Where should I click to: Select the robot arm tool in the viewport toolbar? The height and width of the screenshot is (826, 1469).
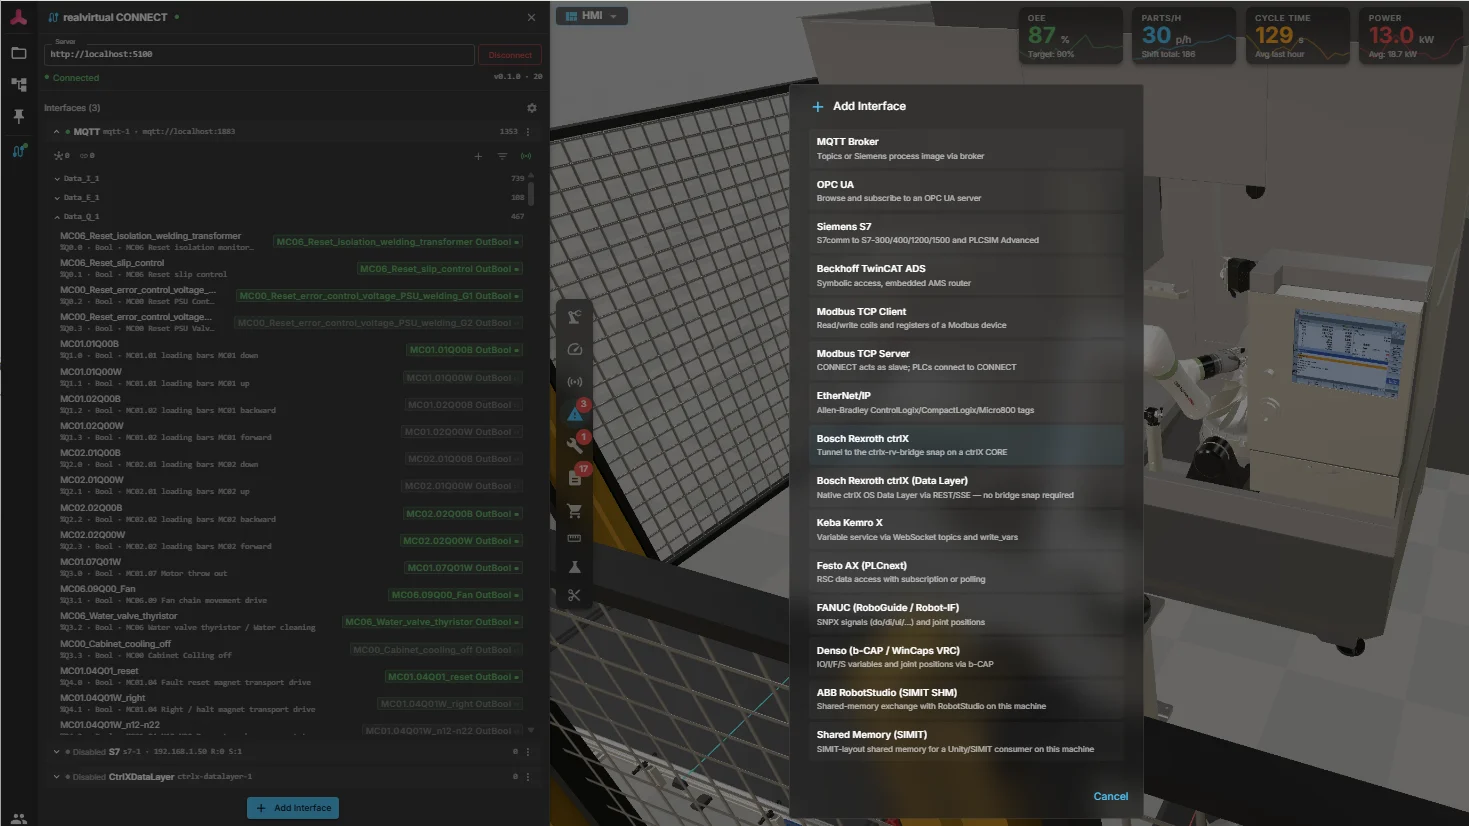(574, 317)
